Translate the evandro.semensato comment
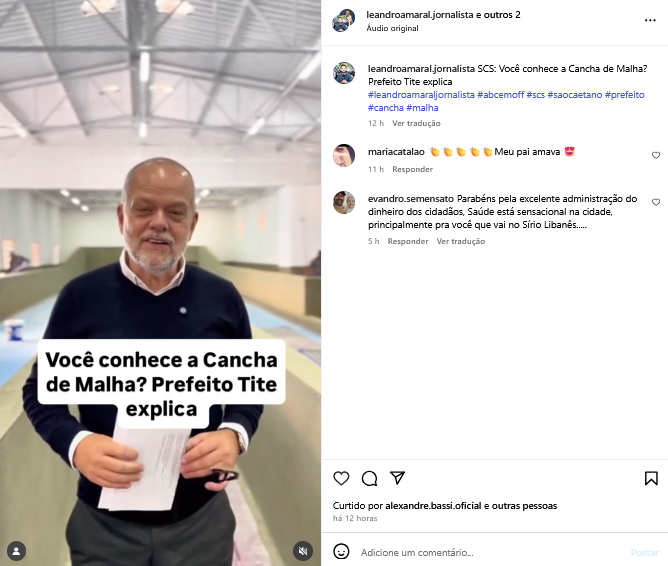This screenshot has width=668, height=566. pyautogui.click(x=461, y=241)
